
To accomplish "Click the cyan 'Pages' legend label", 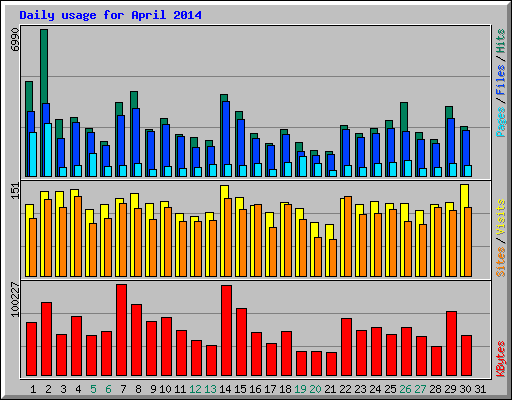I will (501, 122).
